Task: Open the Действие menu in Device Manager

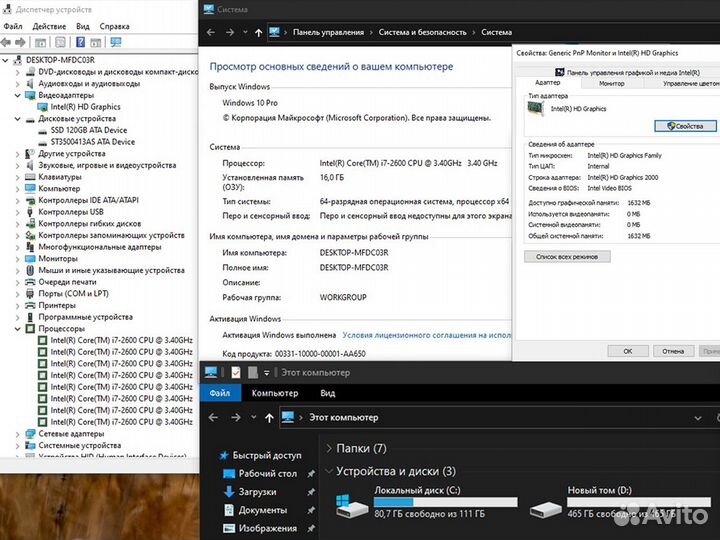Action: [49, 26]
